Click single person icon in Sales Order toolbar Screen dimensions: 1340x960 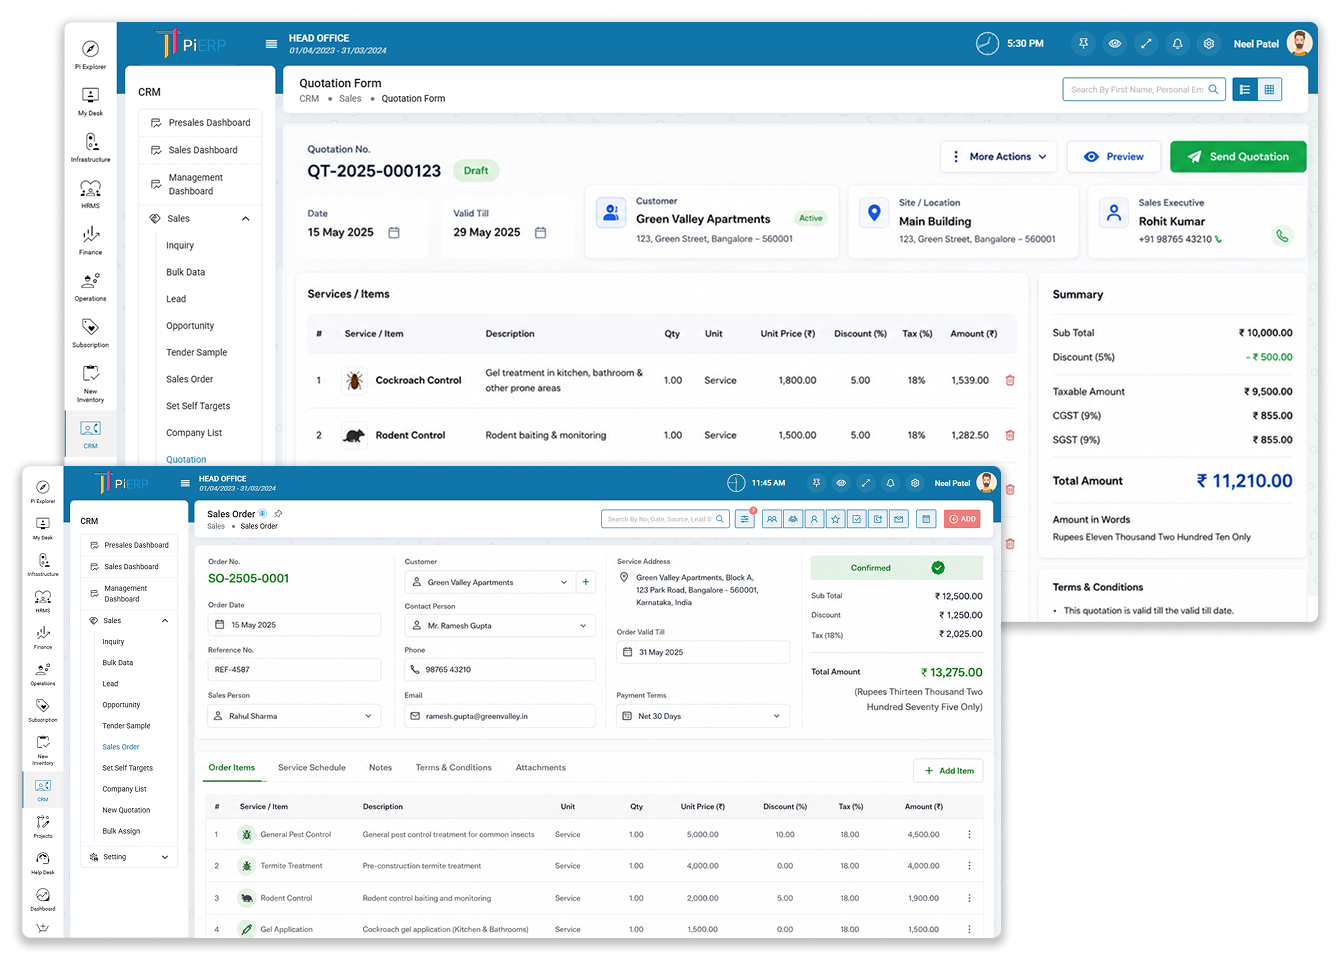[x=814, y=519]
